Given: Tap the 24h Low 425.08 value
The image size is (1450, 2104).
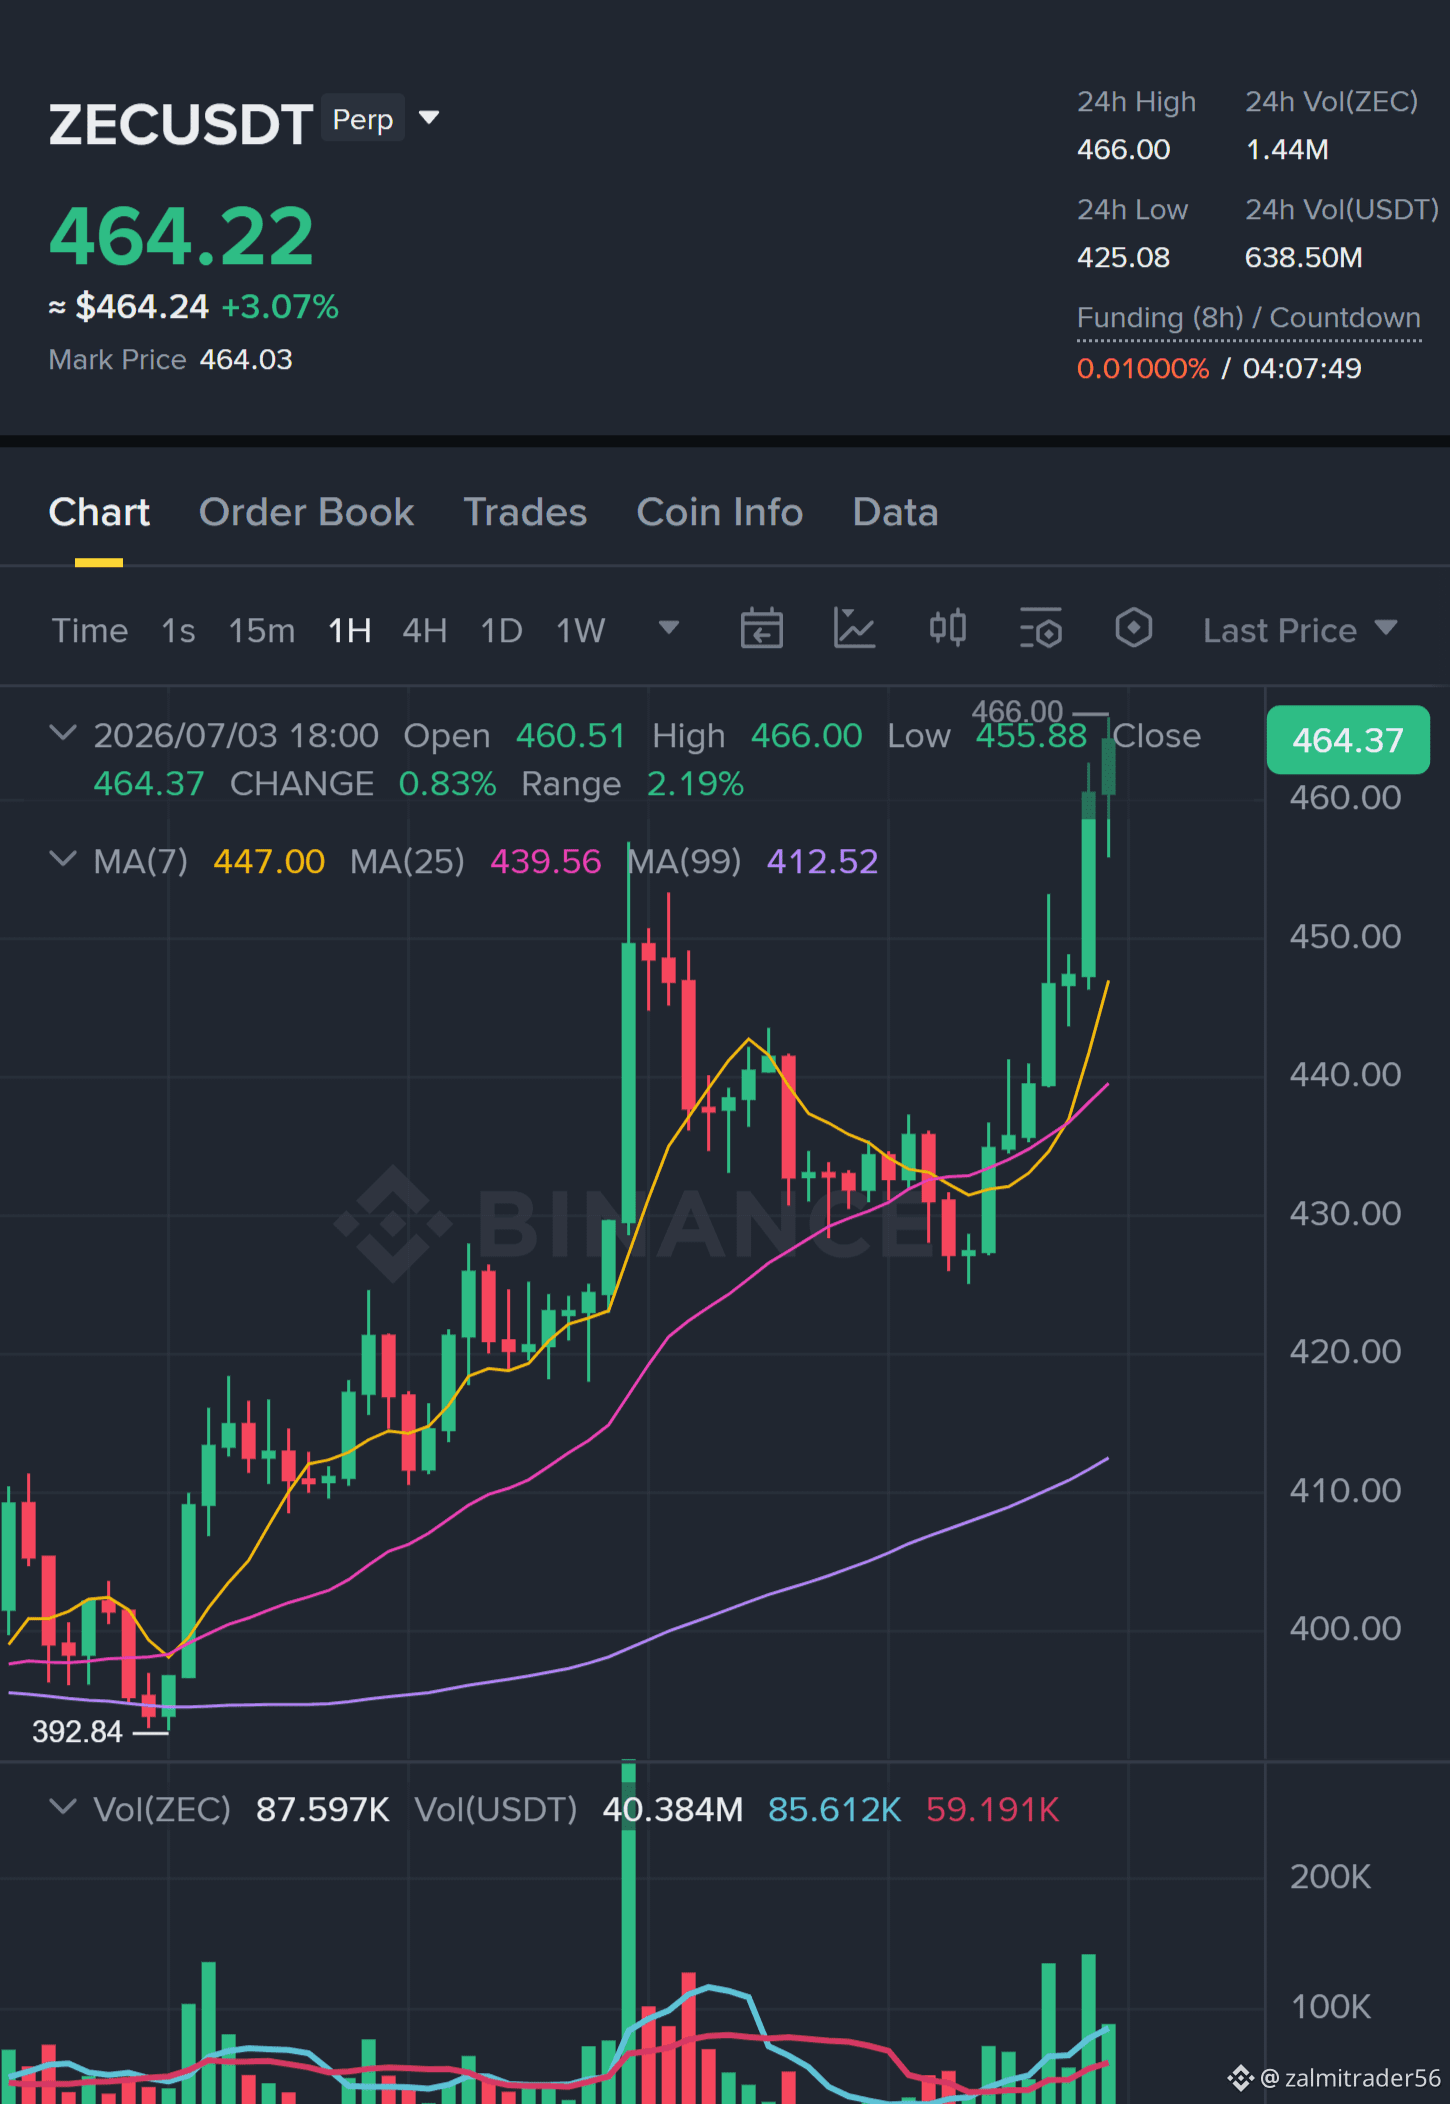Looking at the screenshot, I should point(1123,257).
